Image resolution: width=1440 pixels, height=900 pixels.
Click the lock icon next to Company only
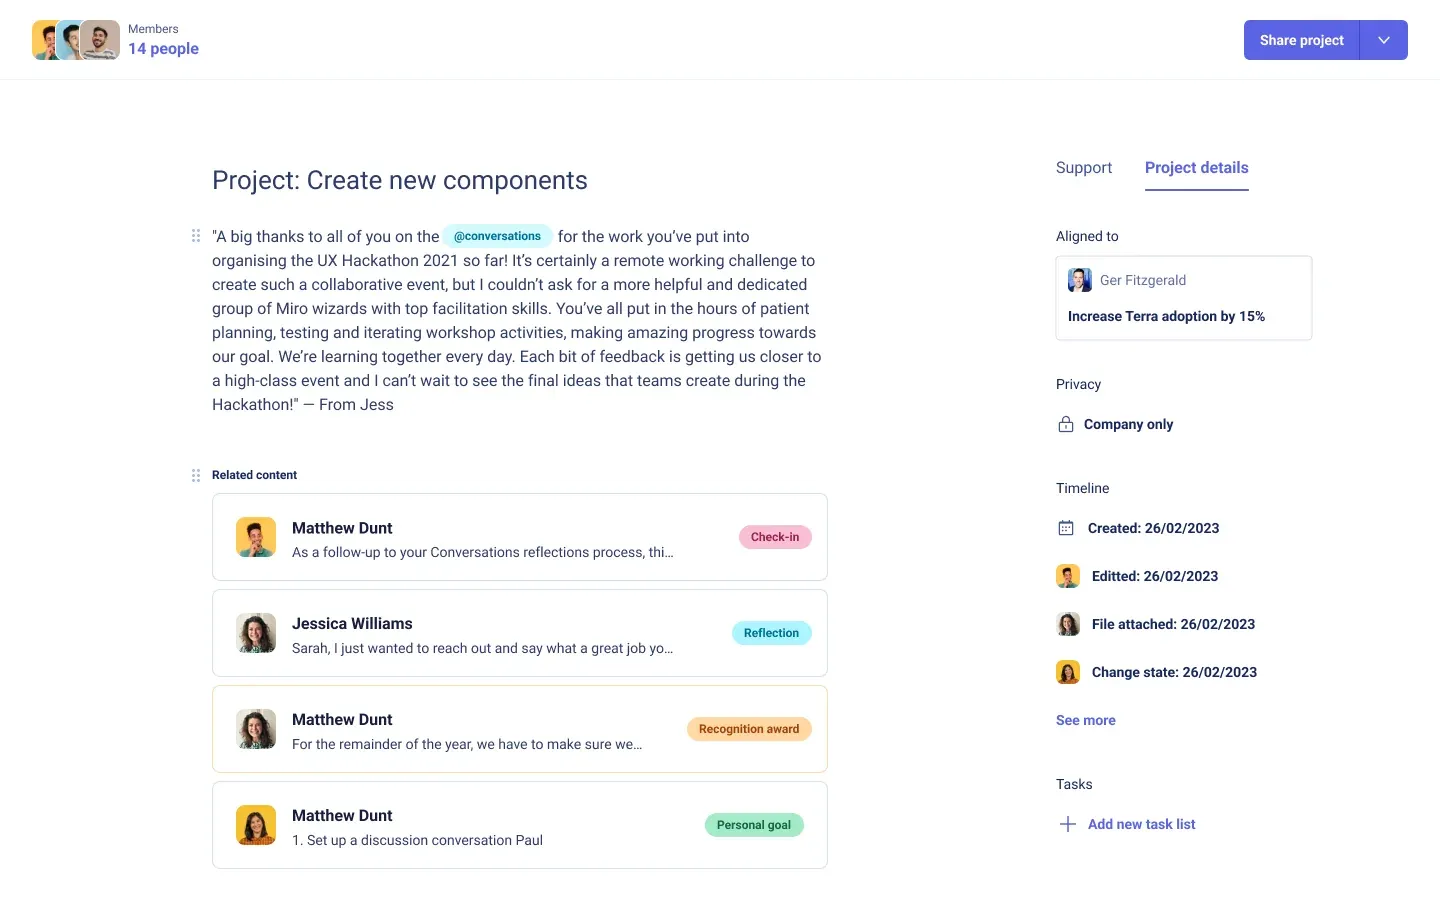click(1066, 424)
